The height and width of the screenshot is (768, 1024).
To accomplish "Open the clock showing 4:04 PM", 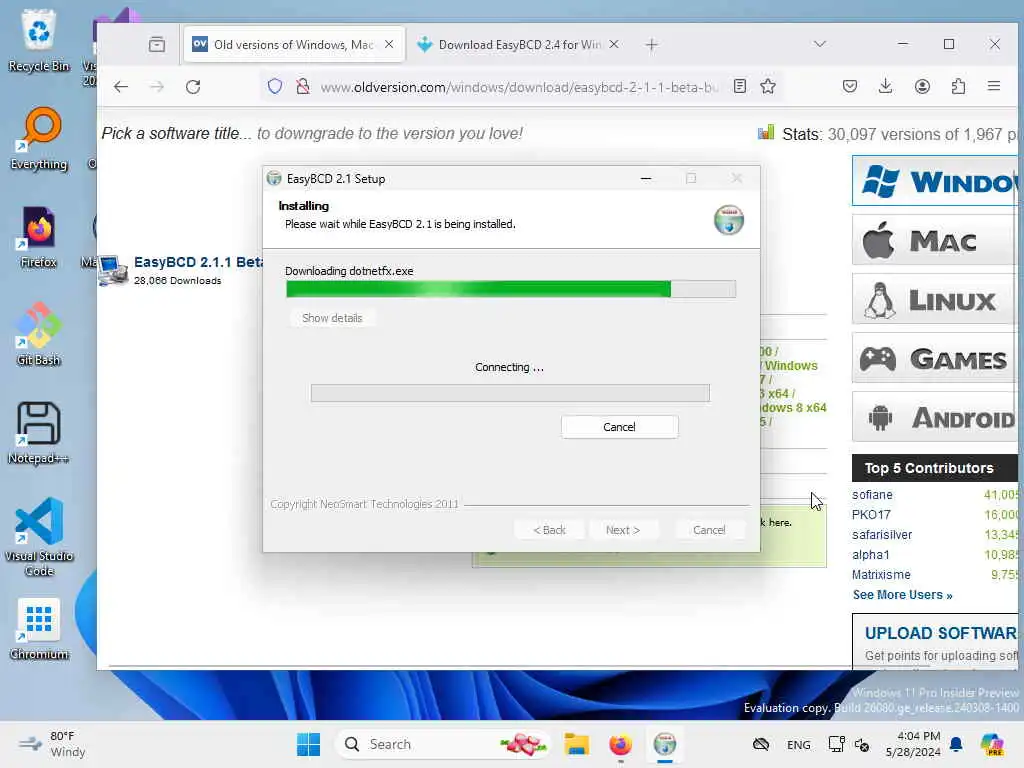I will tap(913, 744).
